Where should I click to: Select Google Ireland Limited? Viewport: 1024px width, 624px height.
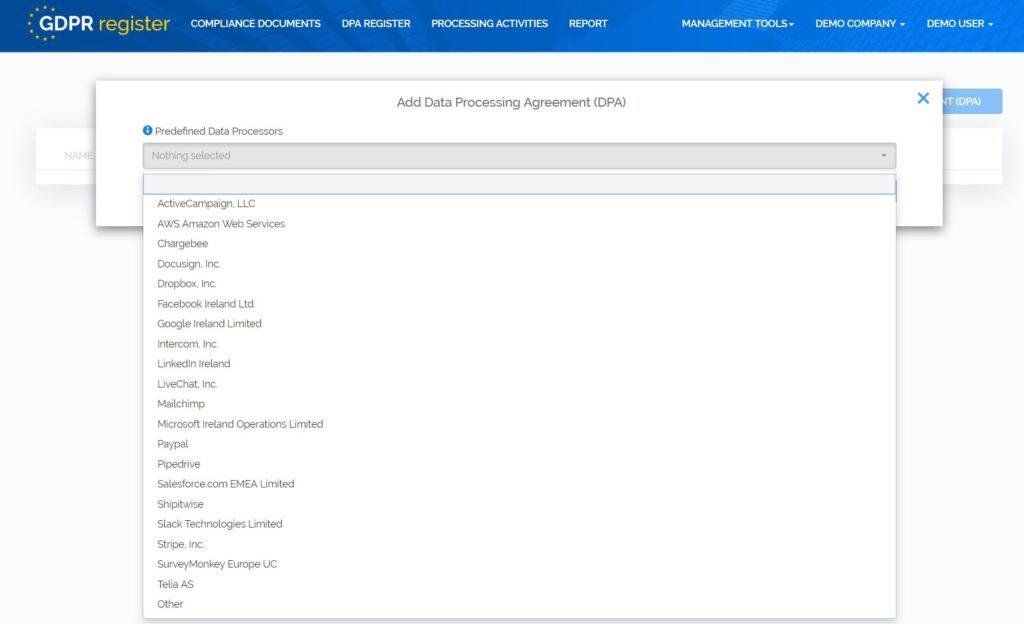click(519, 324)
